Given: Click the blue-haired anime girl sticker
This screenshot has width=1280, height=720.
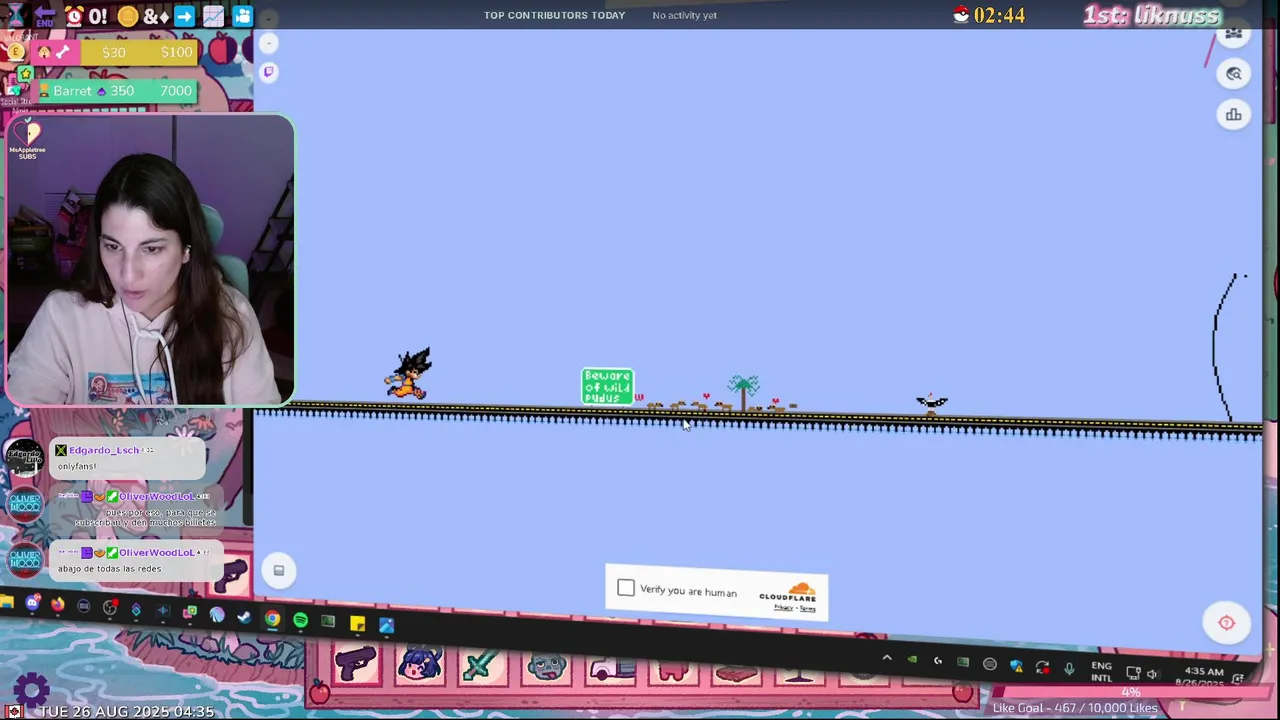Looking at the screenshot, I should point(420,665).
